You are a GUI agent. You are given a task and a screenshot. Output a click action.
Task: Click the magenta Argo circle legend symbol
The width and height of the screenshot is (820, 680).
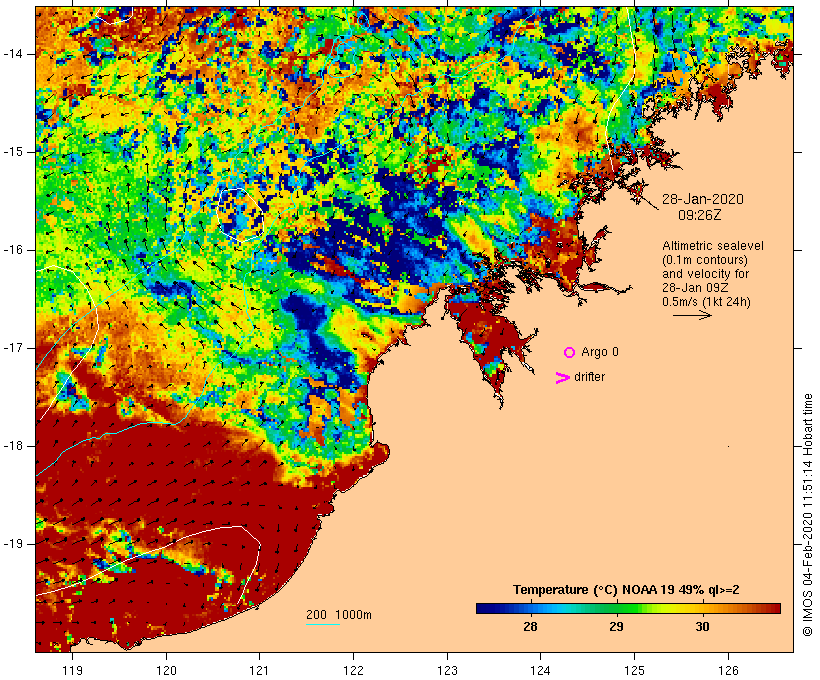pos(570,353)
